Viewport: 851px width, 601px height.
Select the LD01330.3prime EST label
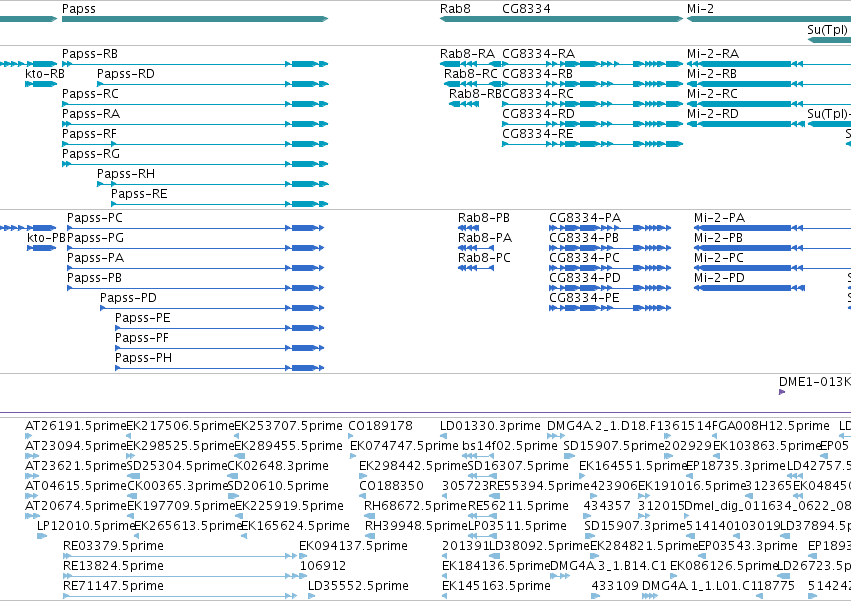tap(490, 426)
